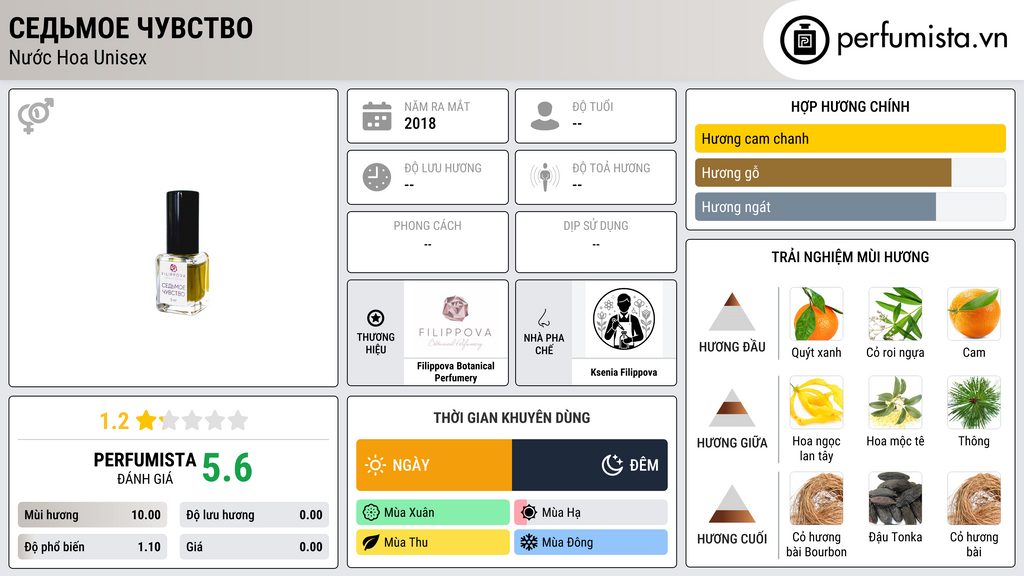Image resolution: width=1024 pixels, height=576 pixels.
Task: Click the Dịp sử dụng occasion box
Action: tap(596, 242)
